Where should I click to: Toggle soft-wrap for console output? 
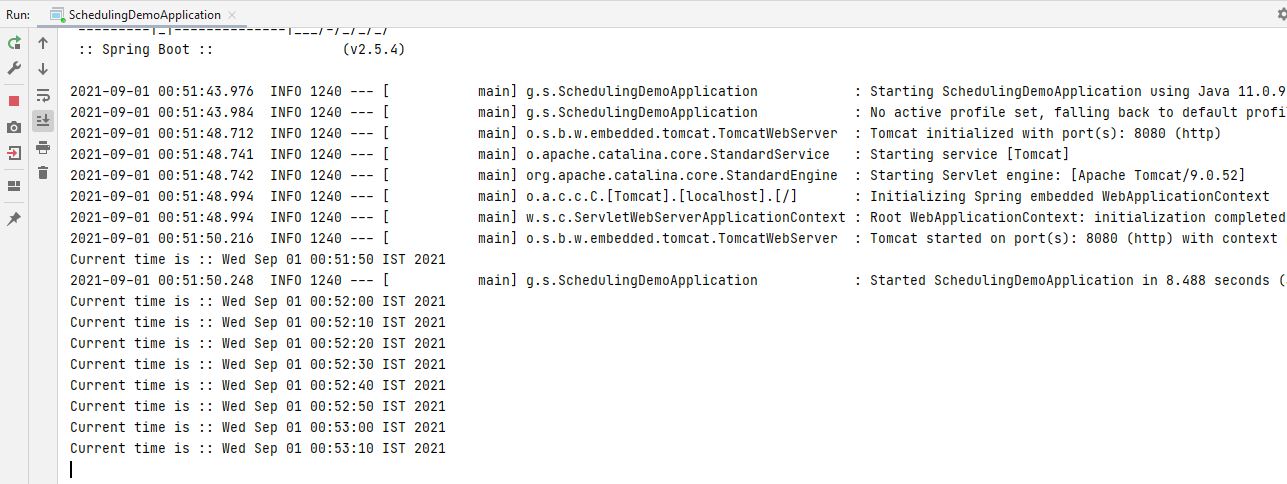(43, 95)
